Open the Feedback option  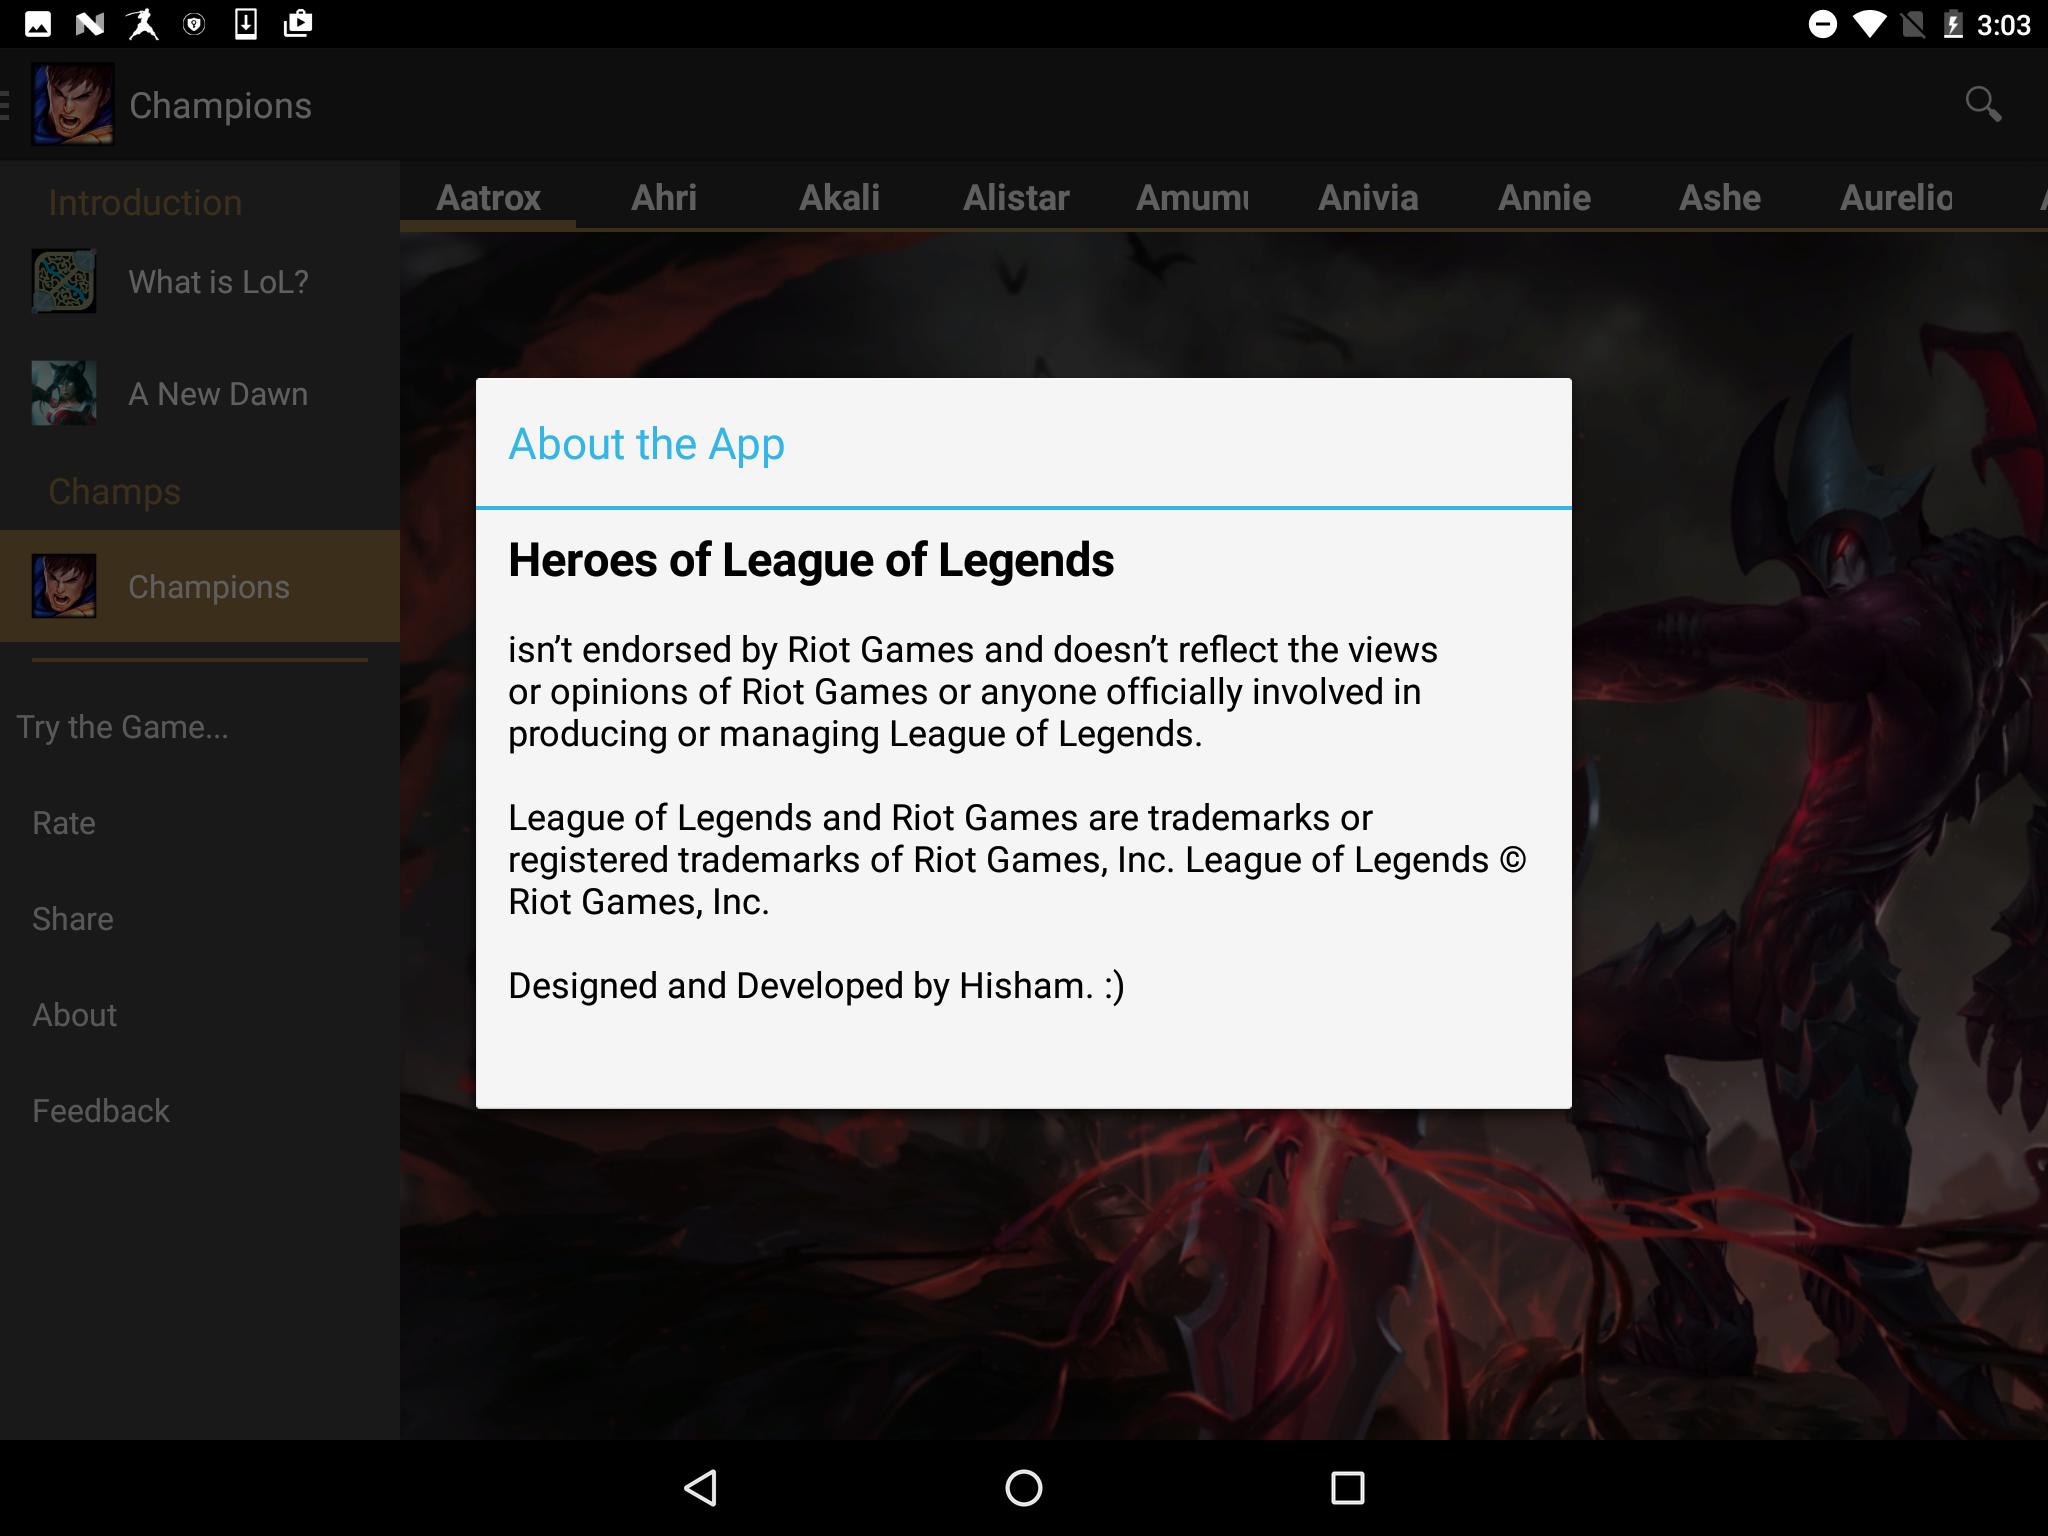(100, 1111)
